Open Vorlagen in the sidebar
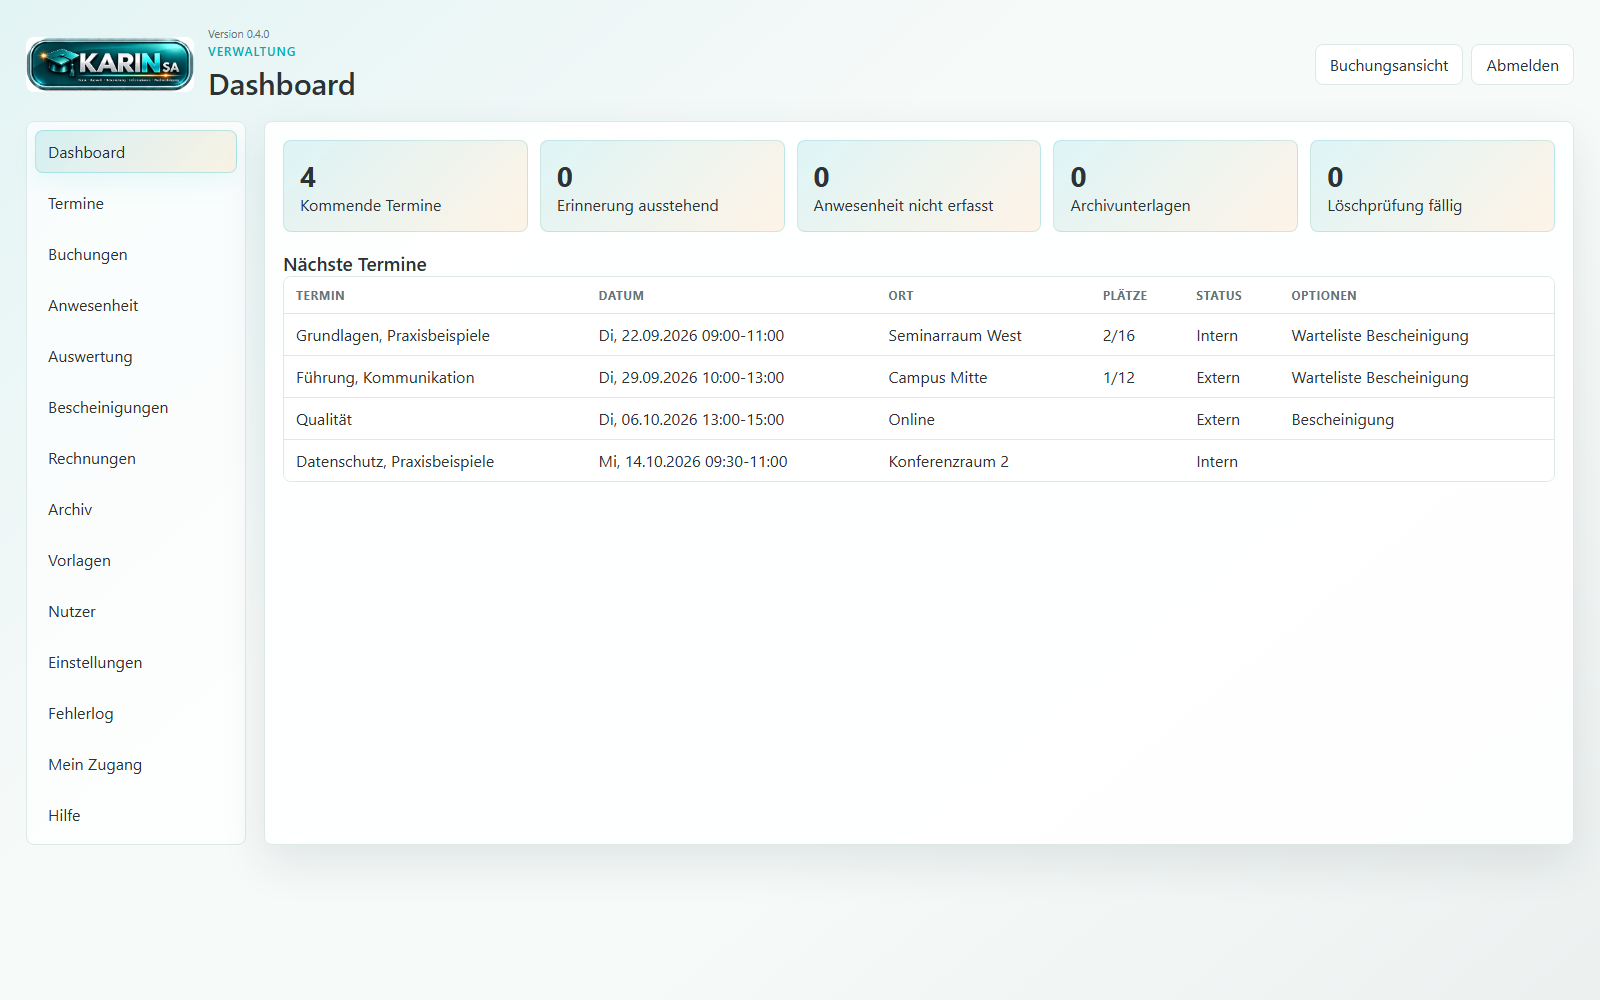The height and width of the screenshot is (1000, 1600). point(136,560)
